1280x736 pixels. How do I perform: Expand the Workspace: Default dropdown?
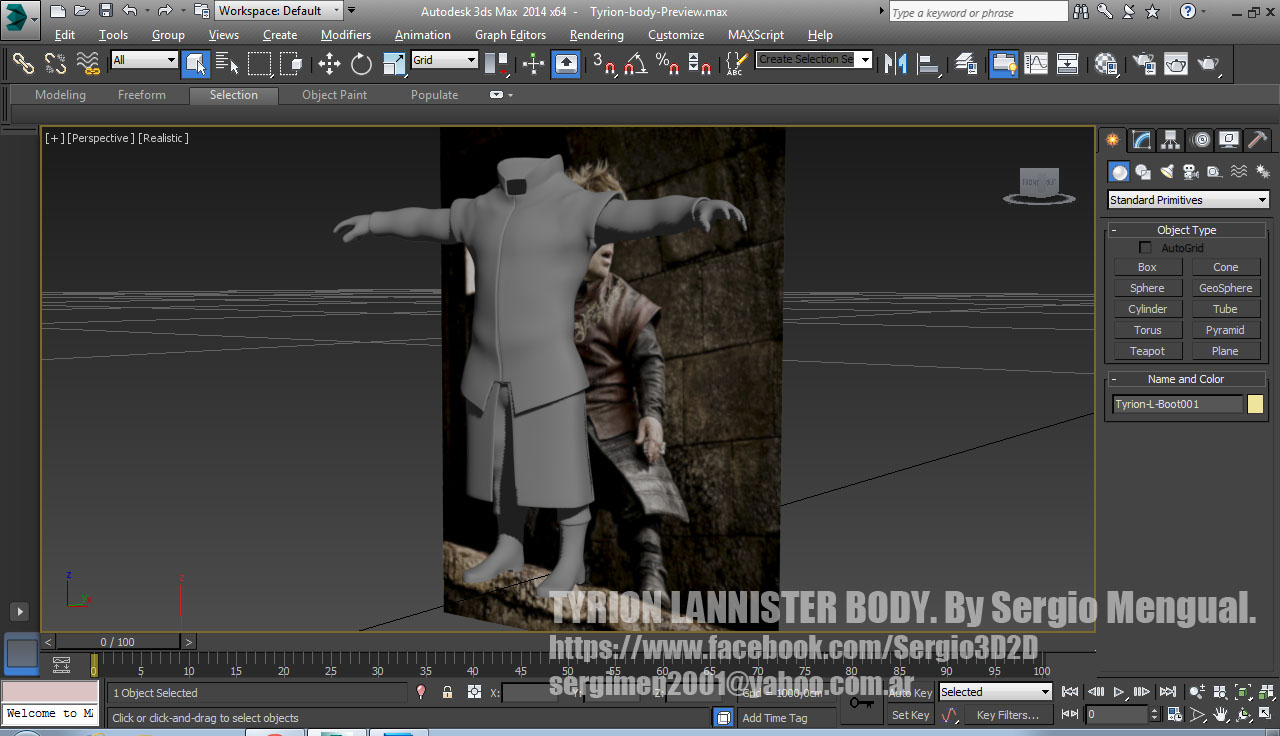pos(279,11)
